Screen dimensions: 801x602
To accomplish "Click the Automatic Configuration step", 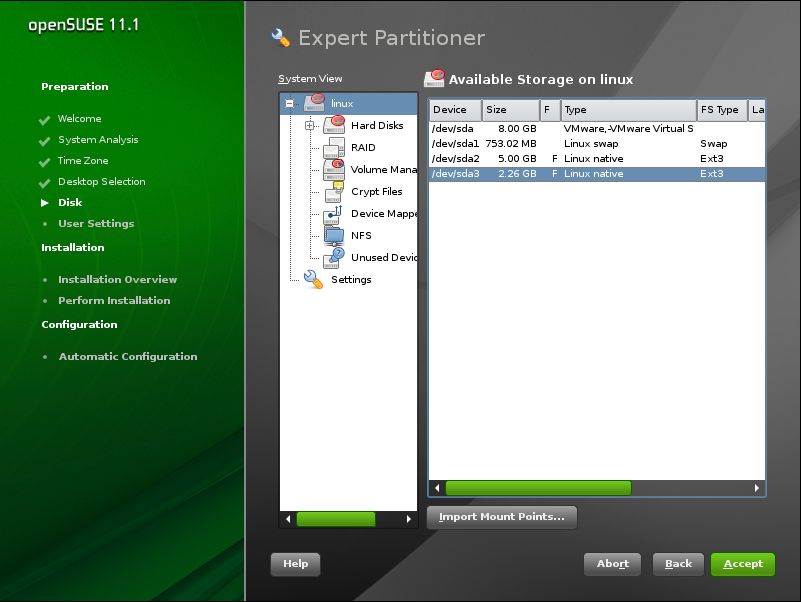I will 128,357.
